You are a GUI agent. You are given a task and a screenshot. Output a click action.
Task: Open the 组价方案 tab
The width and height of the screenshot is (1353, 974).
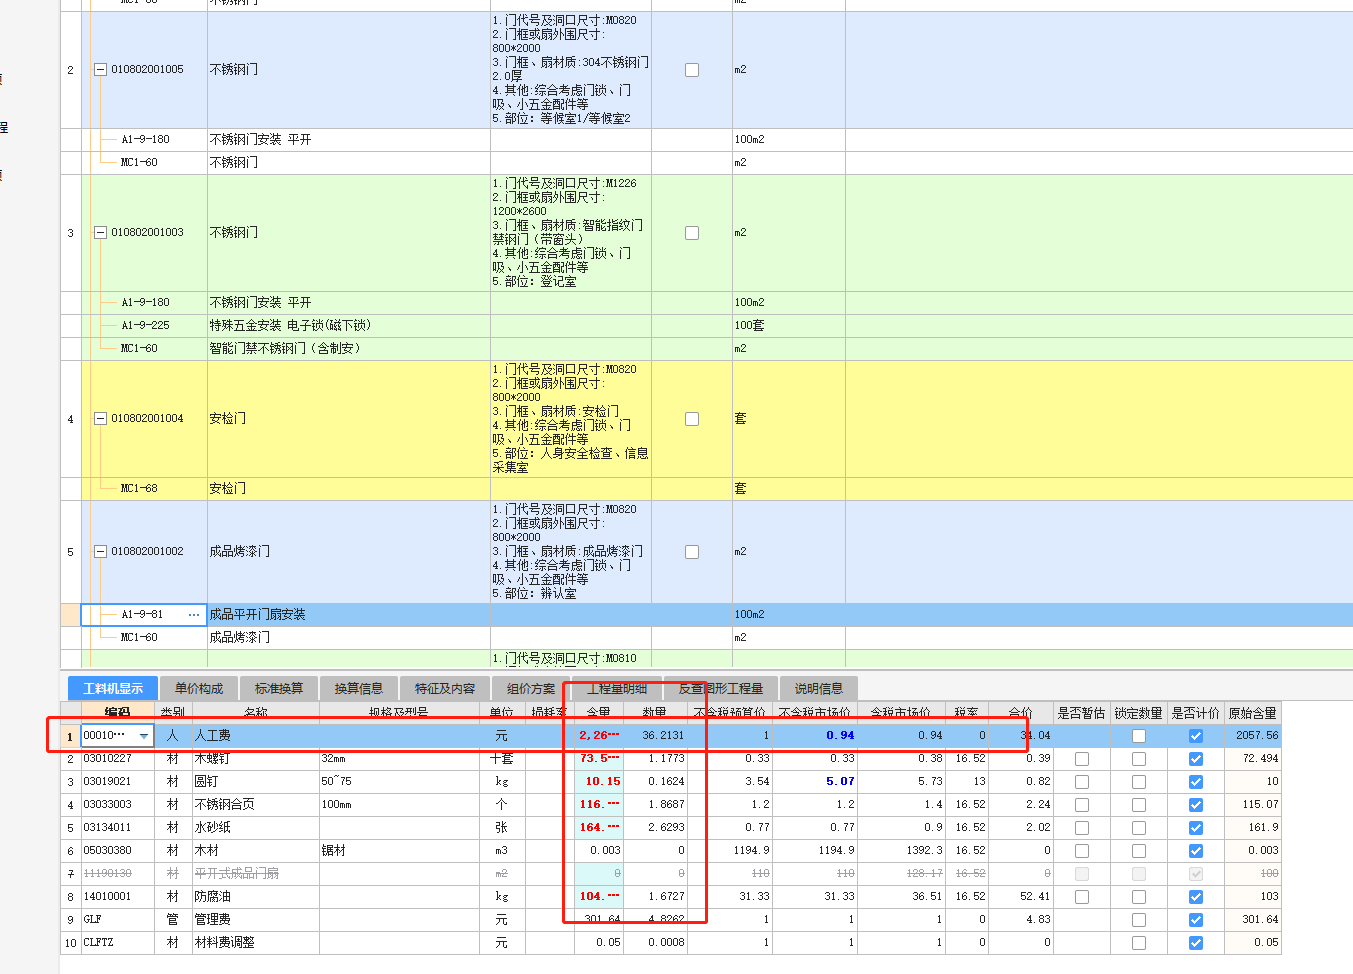click(531, 689)
